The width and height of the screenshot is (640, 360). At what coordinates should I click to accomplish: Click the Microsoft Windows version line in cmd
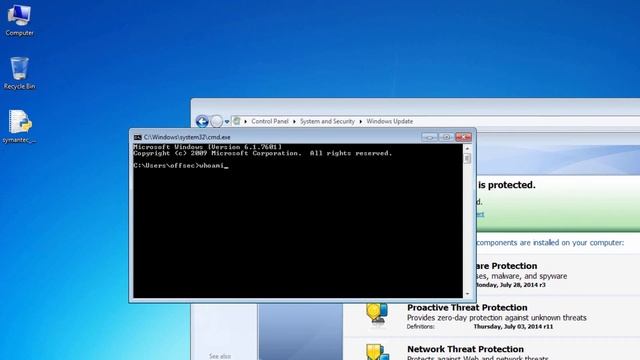208,147
